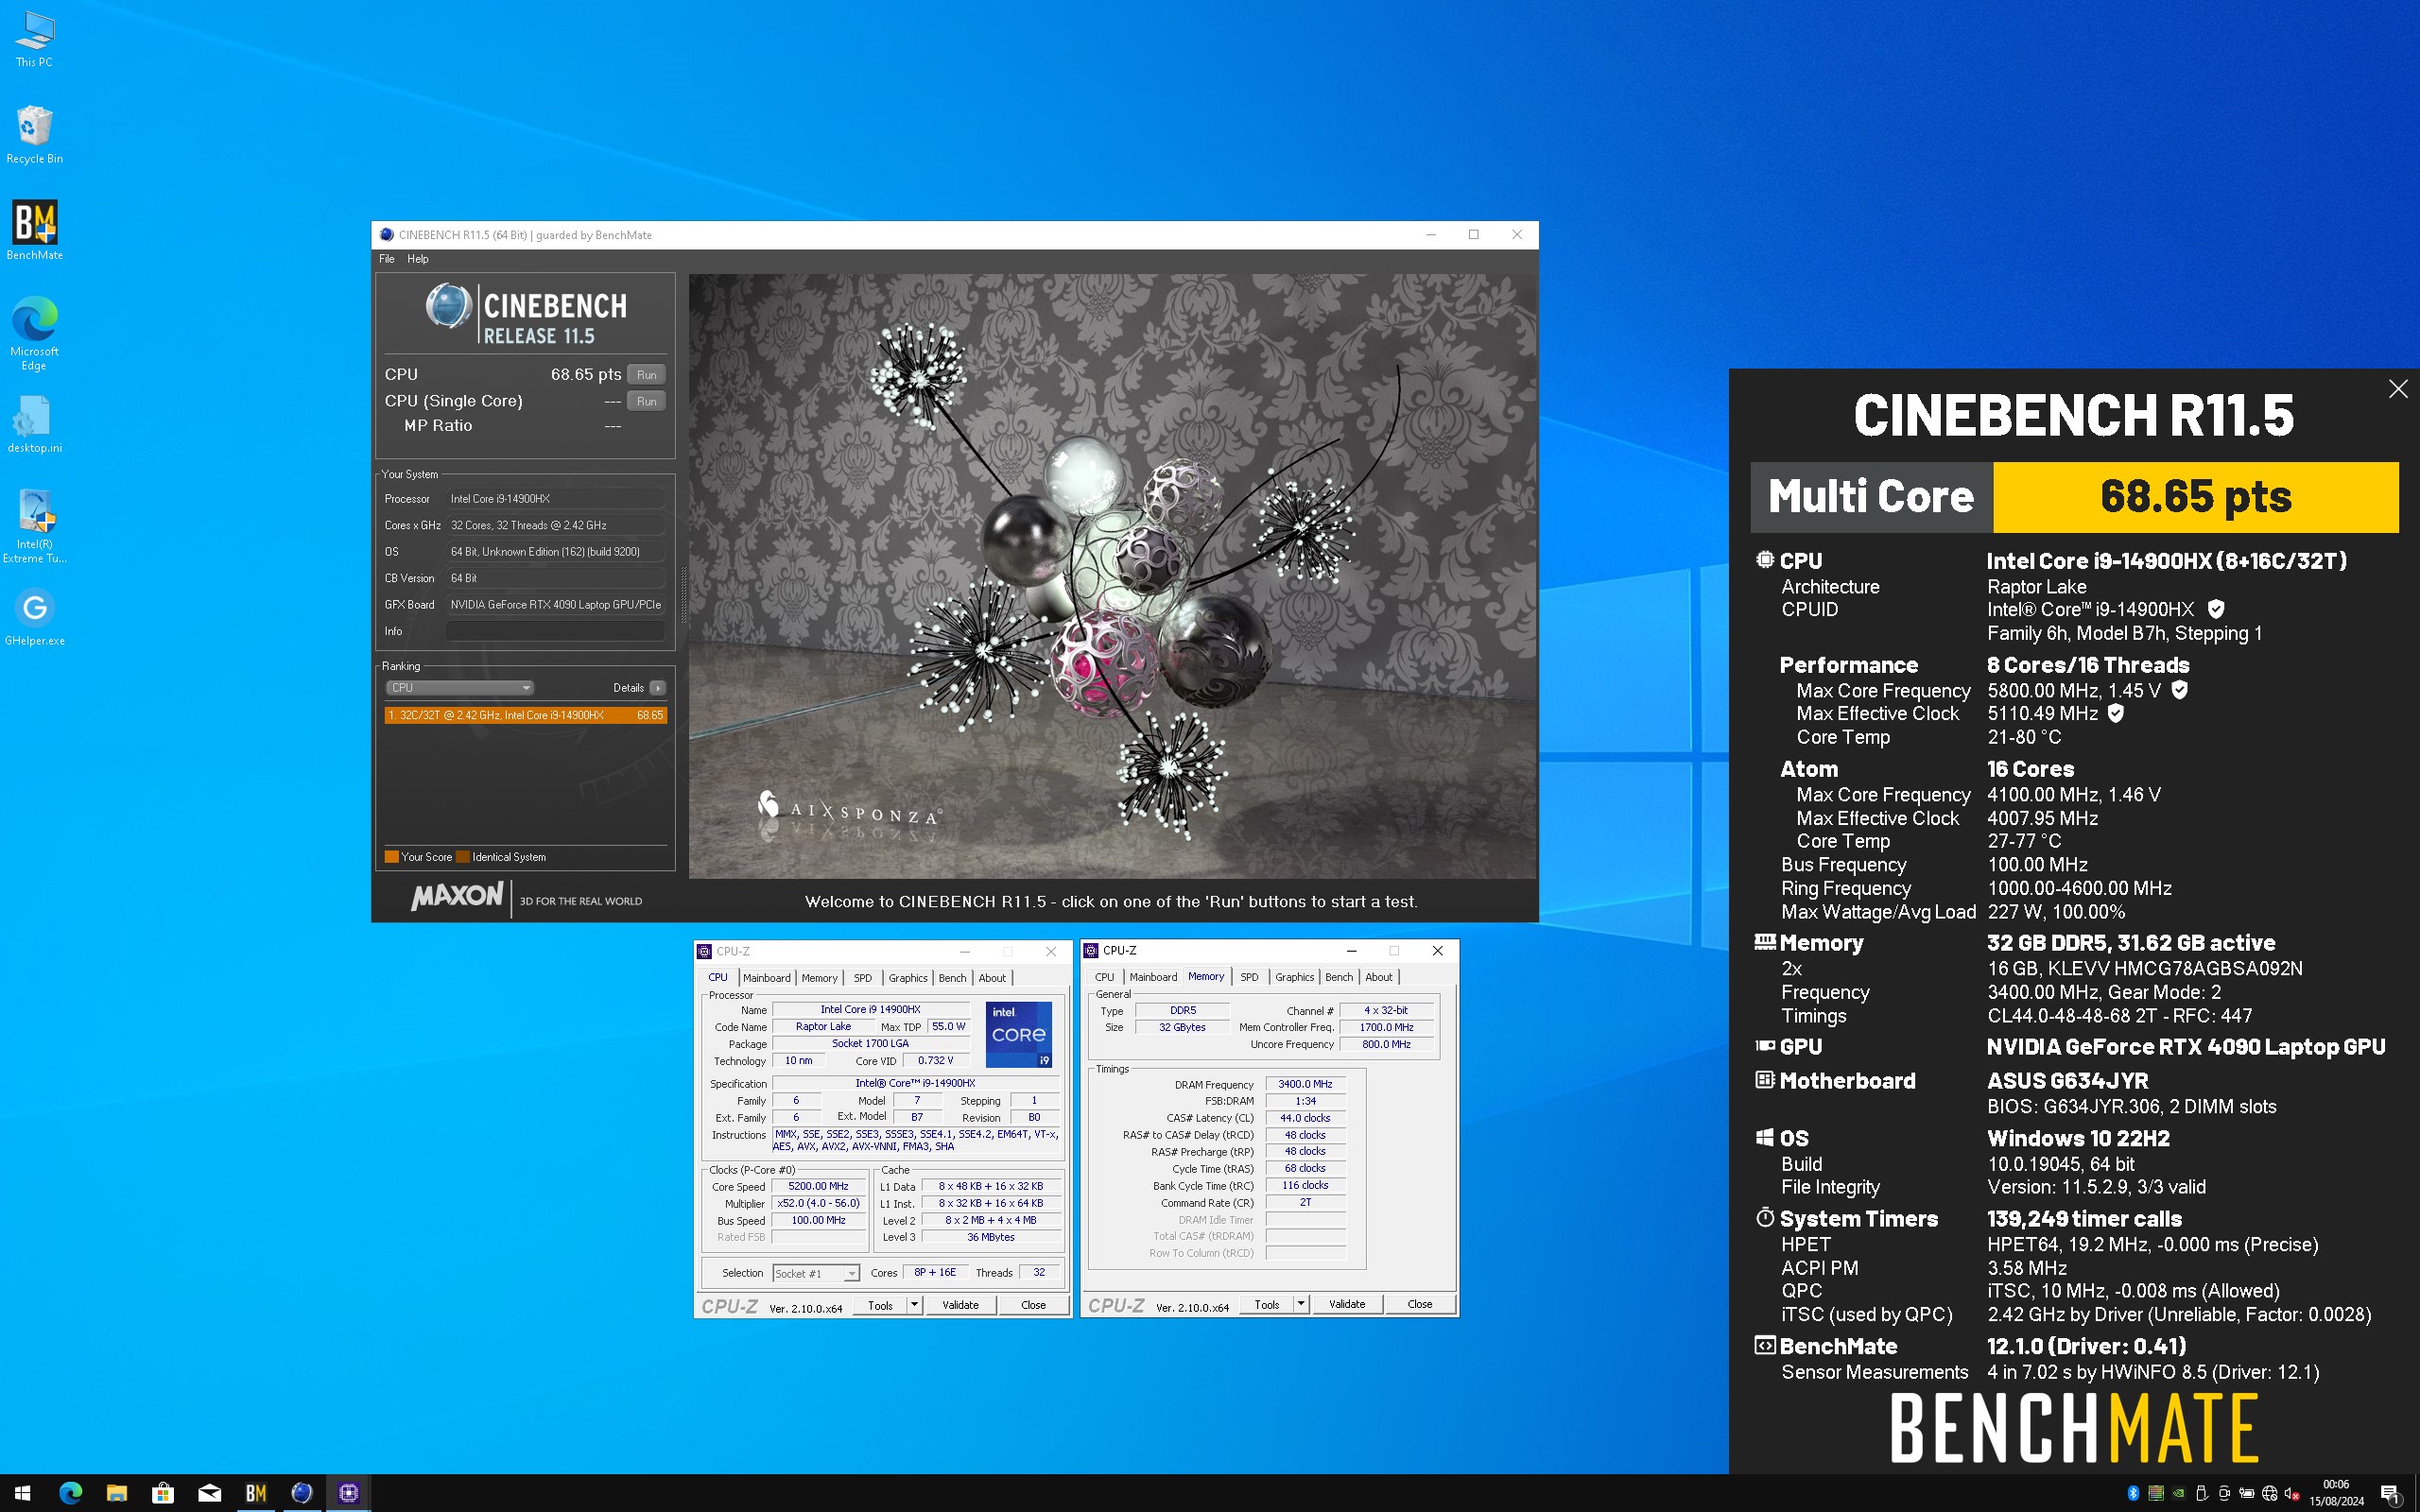This screenshot has width=2420, height=1512.
Task: Switch to SPD tab in left CPU-Z
Action: click(863, 978)
